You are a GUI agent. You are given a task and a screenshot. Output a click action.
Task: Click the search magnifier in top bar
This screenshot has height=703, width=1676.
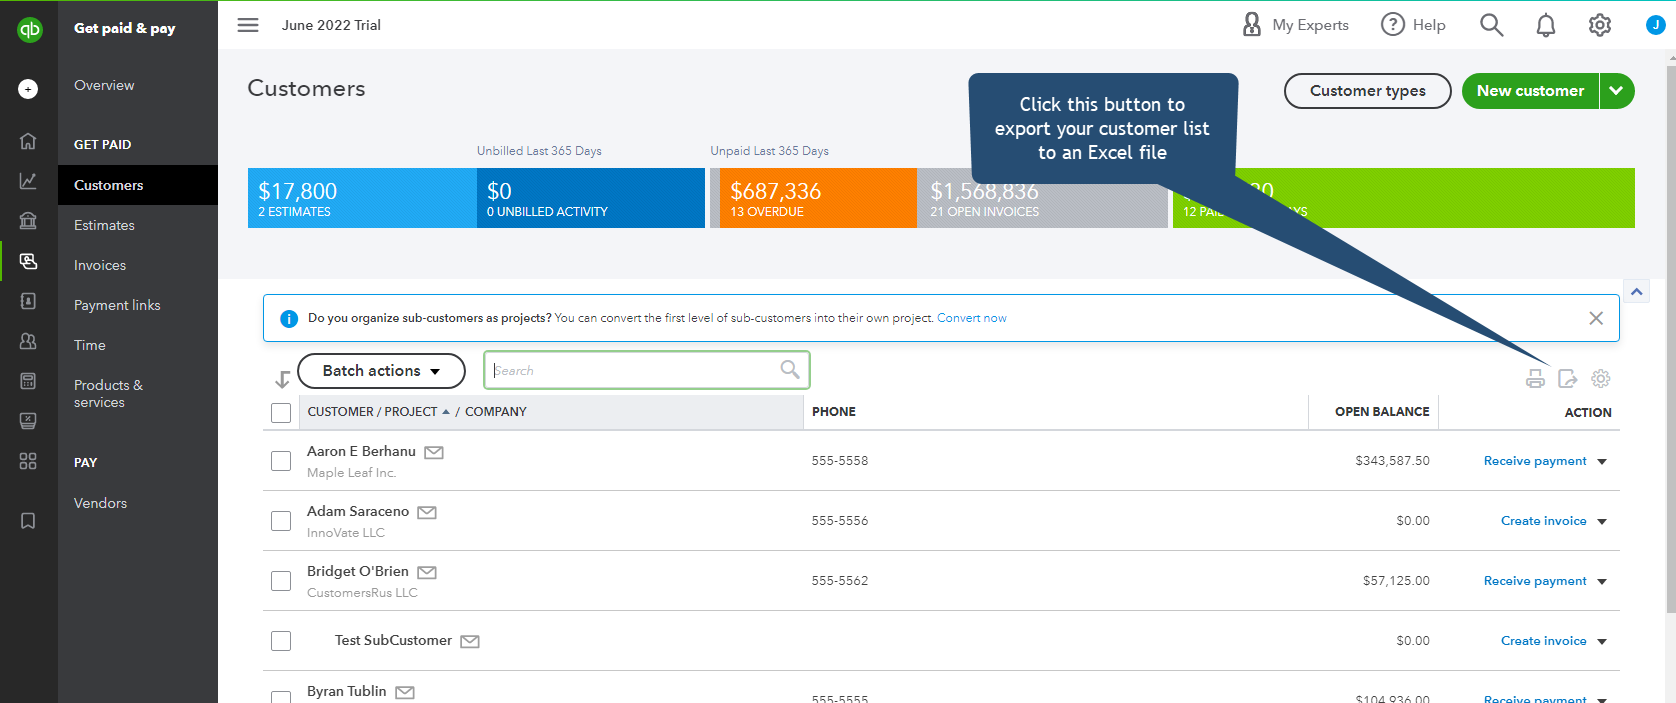[1491, 25]
